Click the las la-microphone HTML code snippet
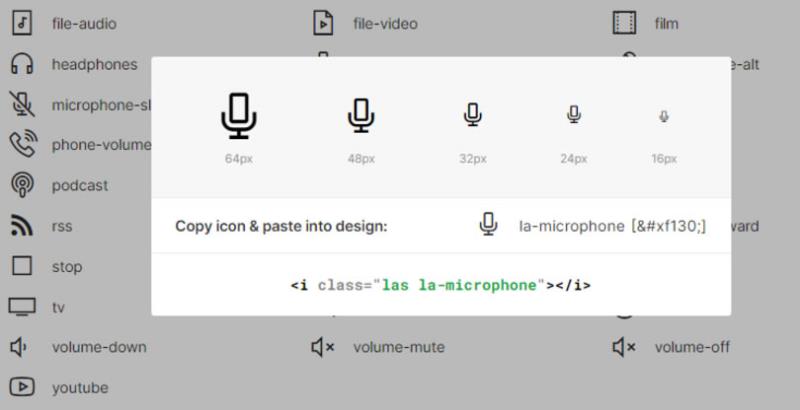 441,285
